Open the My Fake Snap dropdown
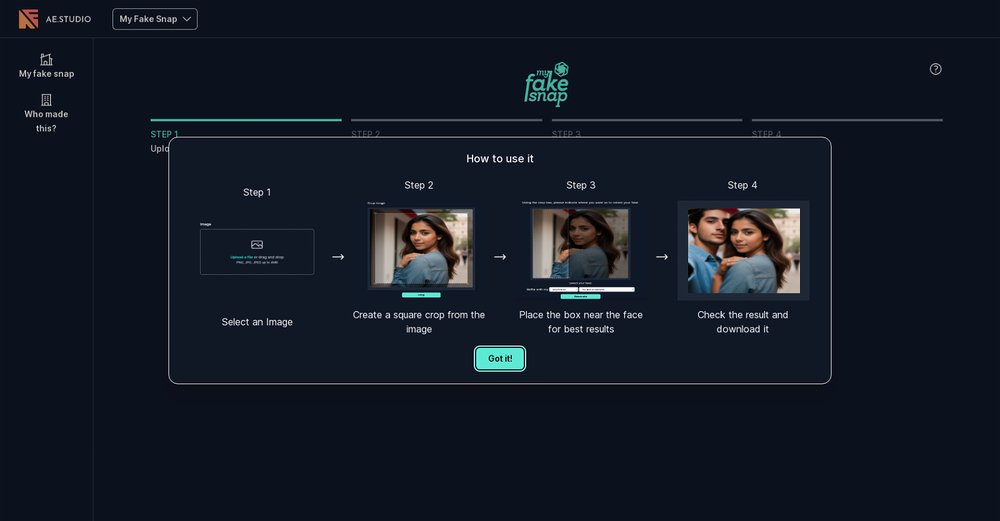Screen dimensions: 1000x521 pos(155,19)
